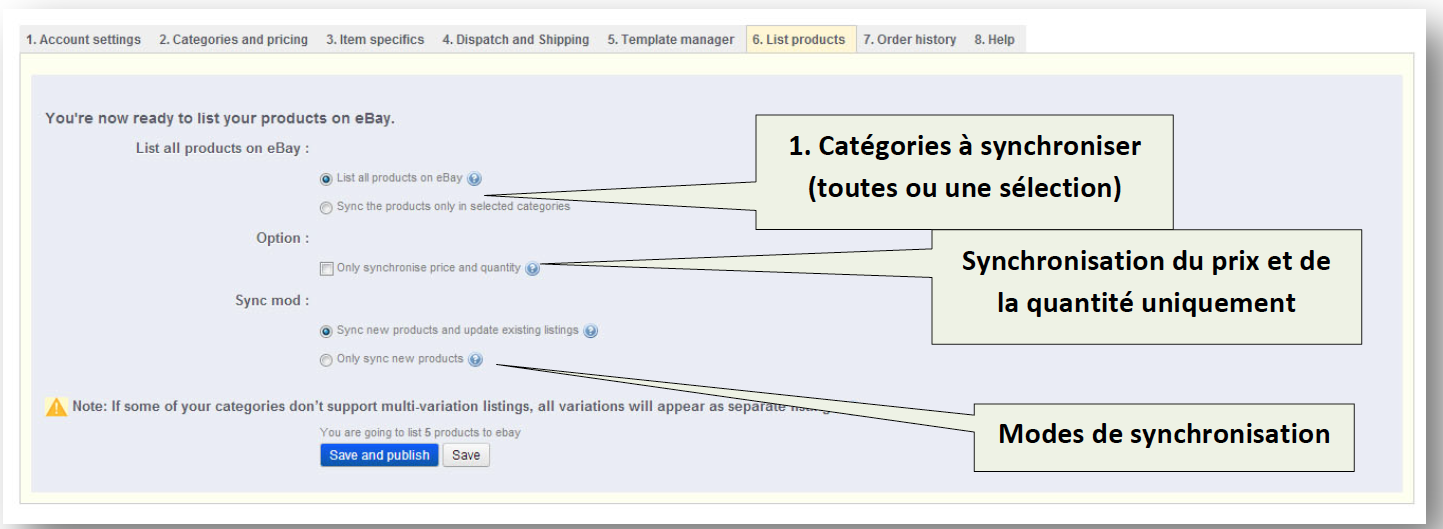Open the Account settings tab
Image resolution: width=1443 pixels, height=529 pixels.
(83, 40)
